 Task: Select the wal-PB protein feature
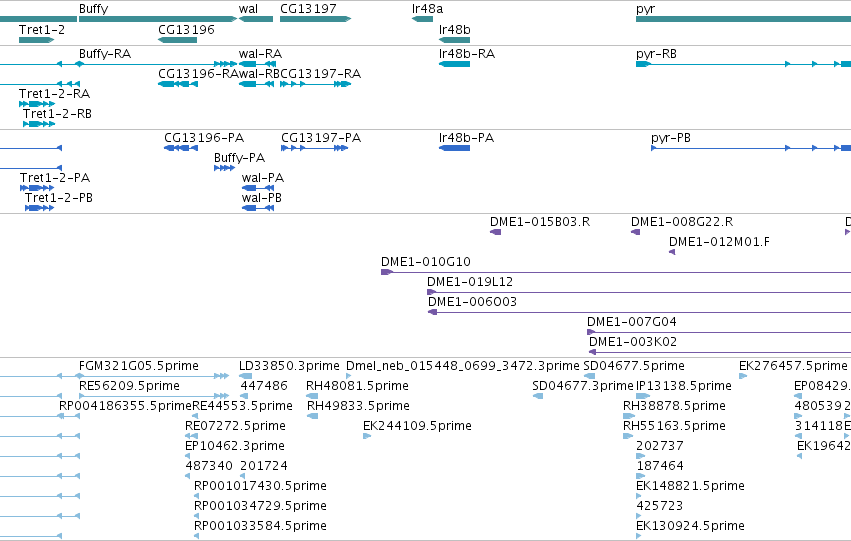click(x=258, y=208)
